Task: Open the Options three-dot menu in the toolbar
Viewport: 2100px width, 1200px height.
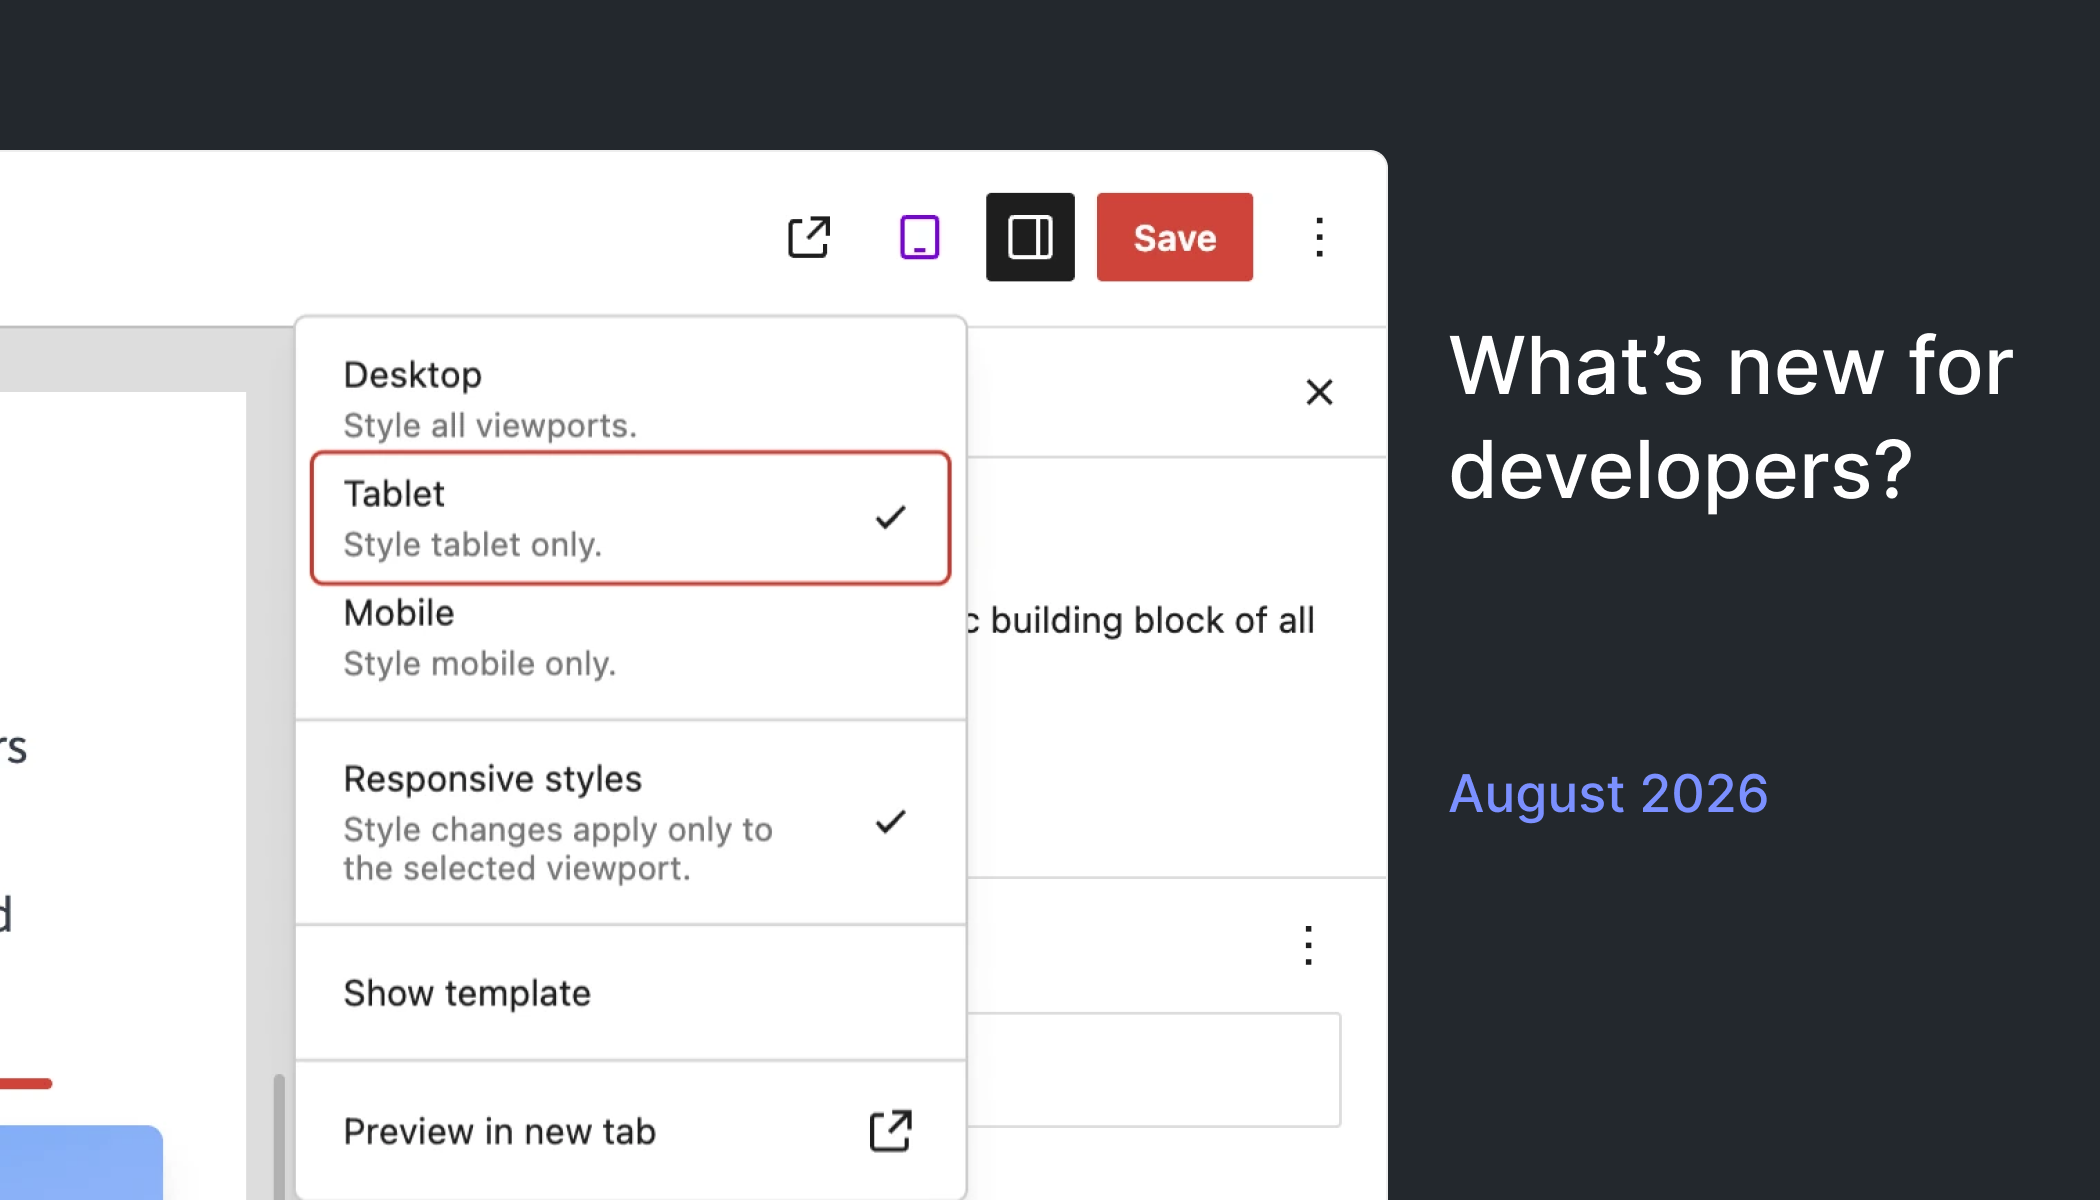Action: click(1319, 238)
